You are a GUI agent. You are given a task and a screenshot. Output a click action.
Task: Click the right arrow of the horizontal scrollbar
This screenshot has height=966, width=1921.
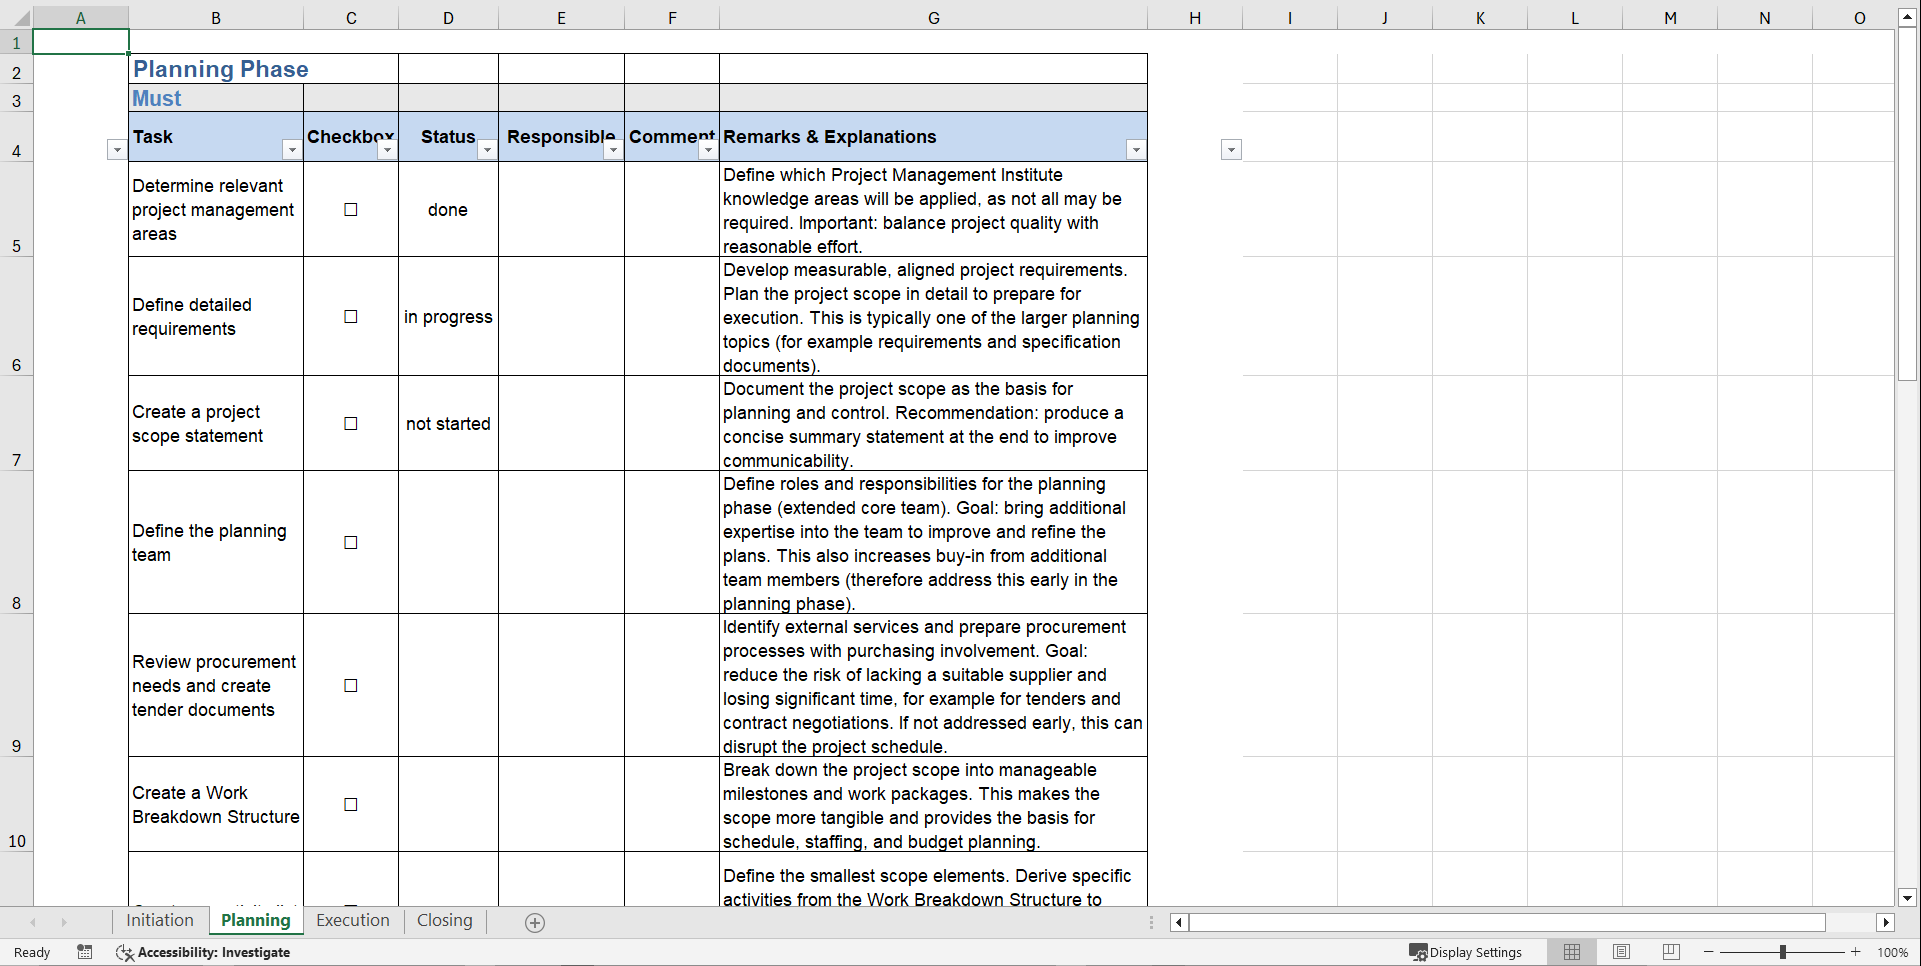[1887, 922]
